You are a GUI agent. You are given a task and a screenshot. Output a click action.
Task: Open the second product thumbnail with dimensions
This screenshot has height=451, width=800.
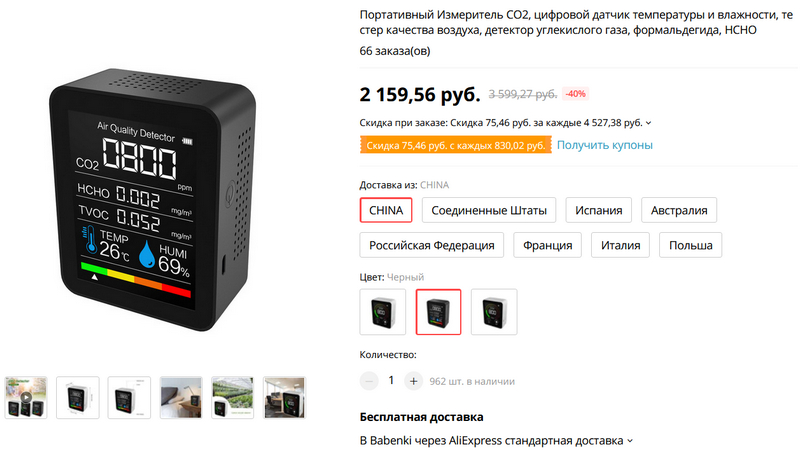pyautogui.click(x=78, y=397)
